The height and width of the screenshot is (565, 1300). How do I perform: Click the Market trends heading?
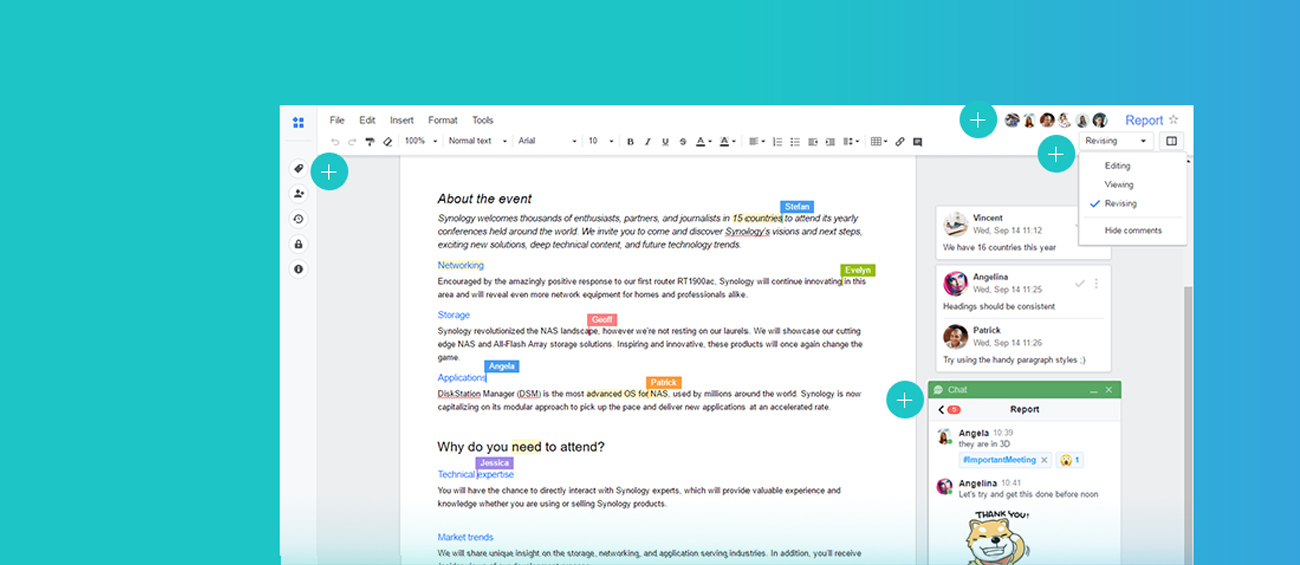[x=465, y=538]
